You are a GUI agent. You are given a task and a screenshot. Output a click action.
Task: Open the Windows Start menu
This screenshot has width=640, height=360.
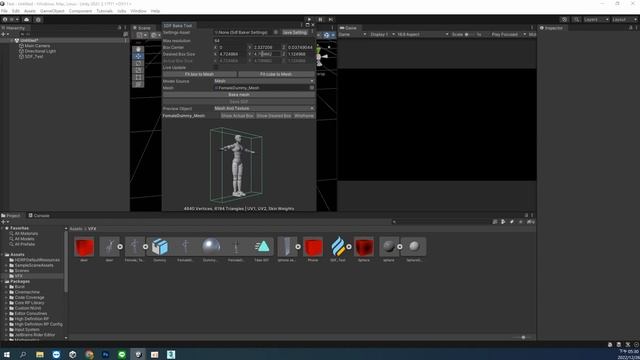[6, 354]
